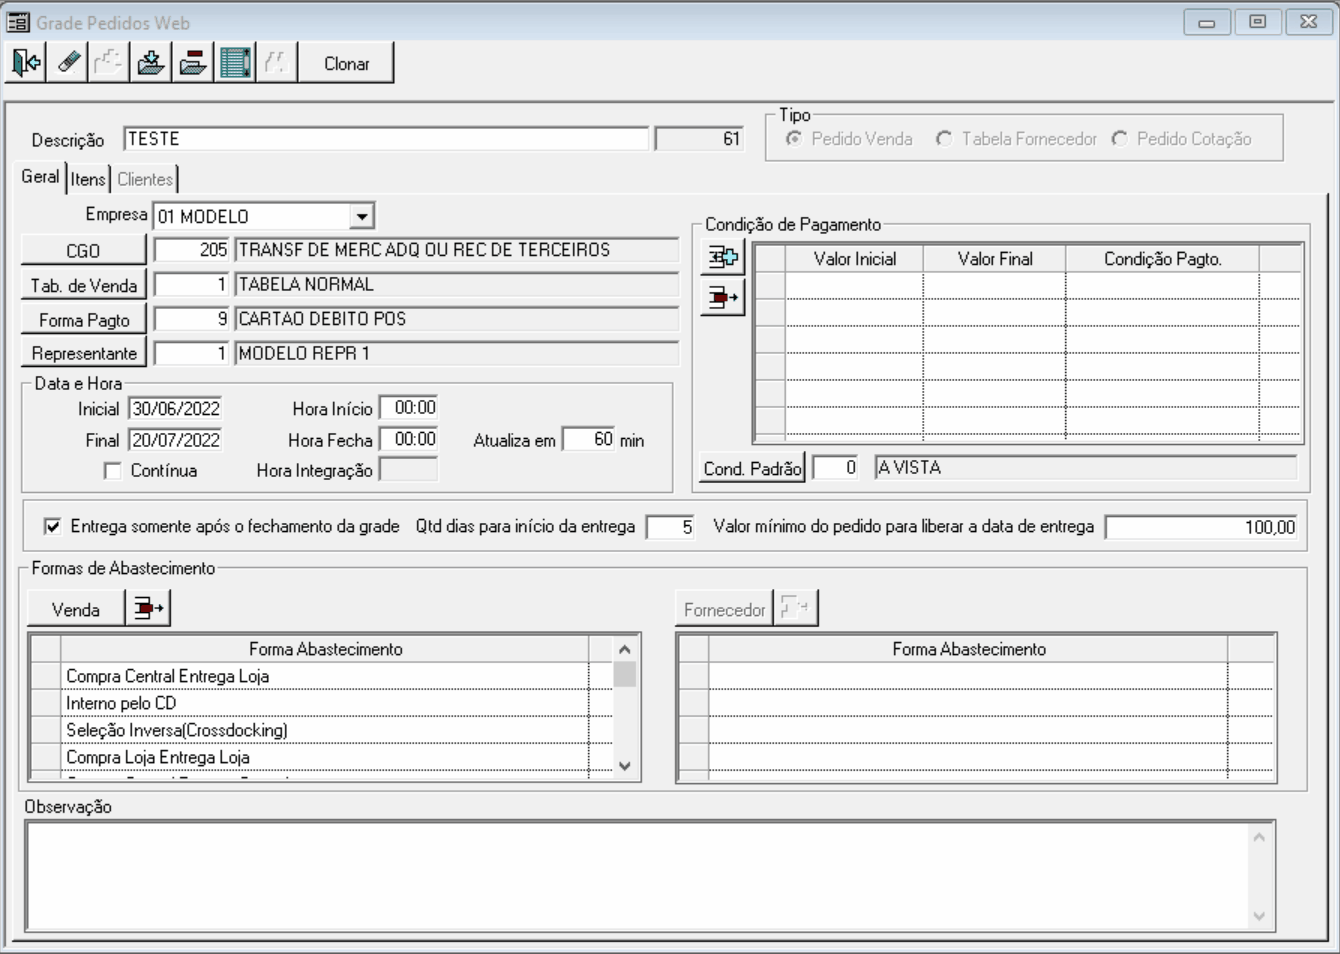1340x954 pixels.
Task: Click the save to folder icon
Action: coord(151,63)
